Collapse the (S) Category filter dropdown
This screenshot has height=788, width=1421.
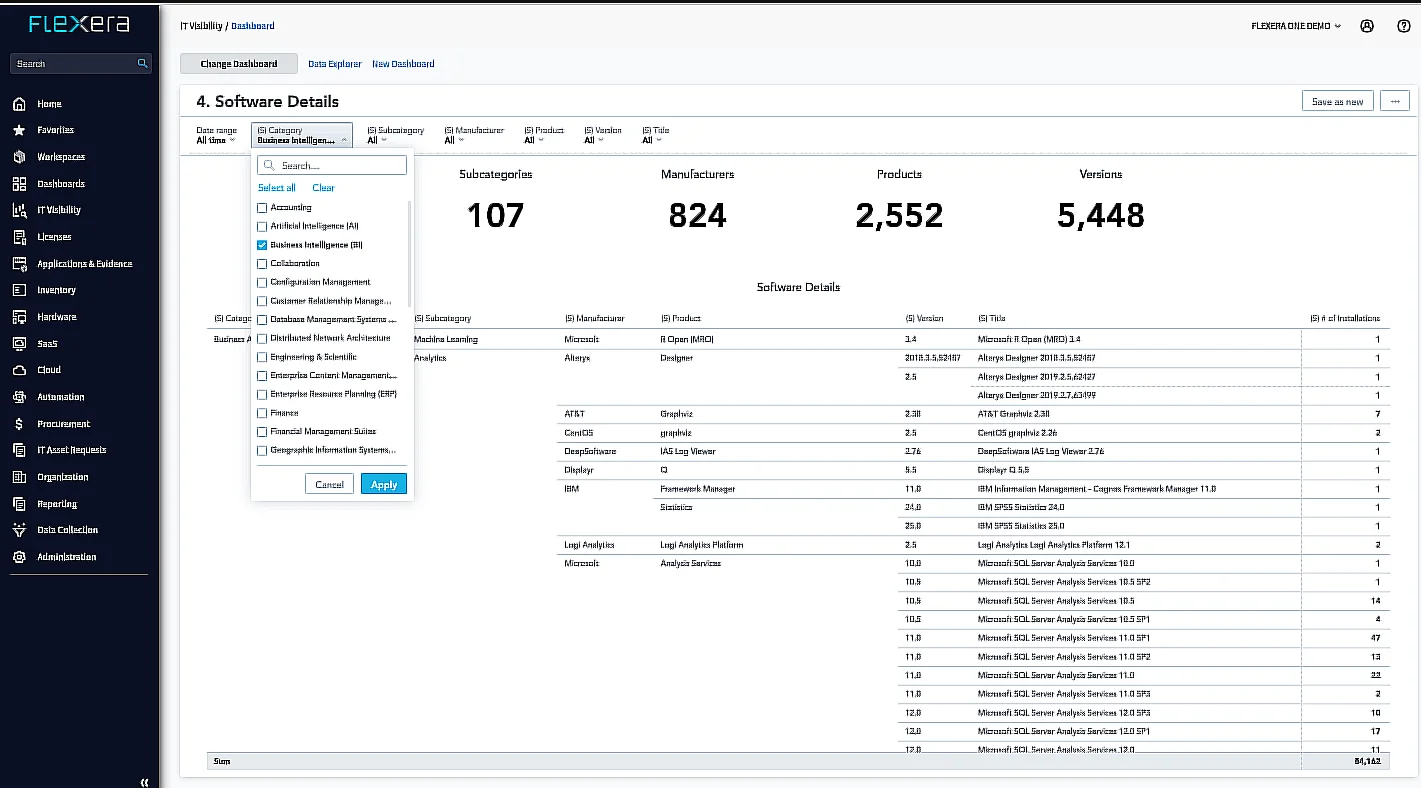point(301,135)
